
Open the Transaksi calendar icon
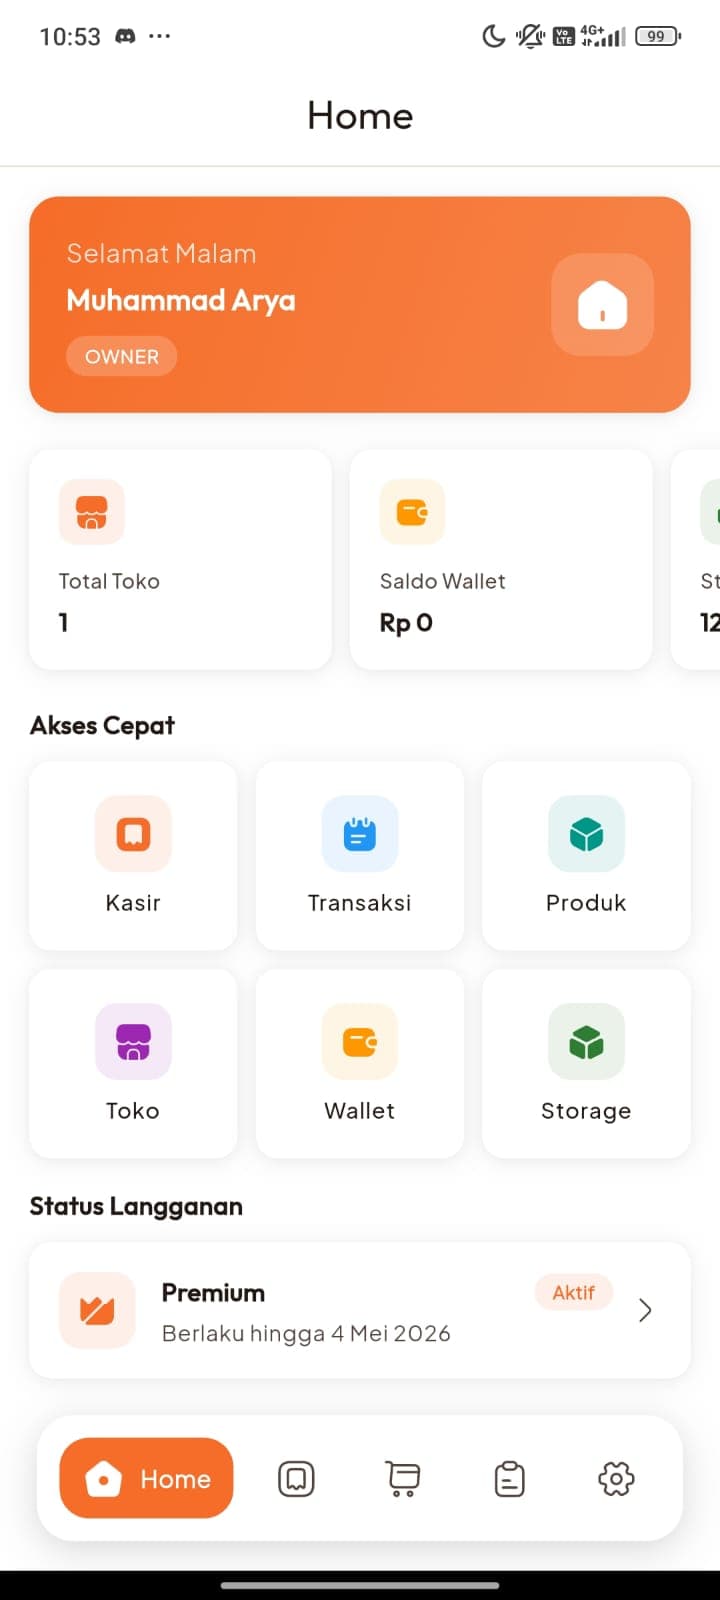pyautogui.click(x=360, y=834)
